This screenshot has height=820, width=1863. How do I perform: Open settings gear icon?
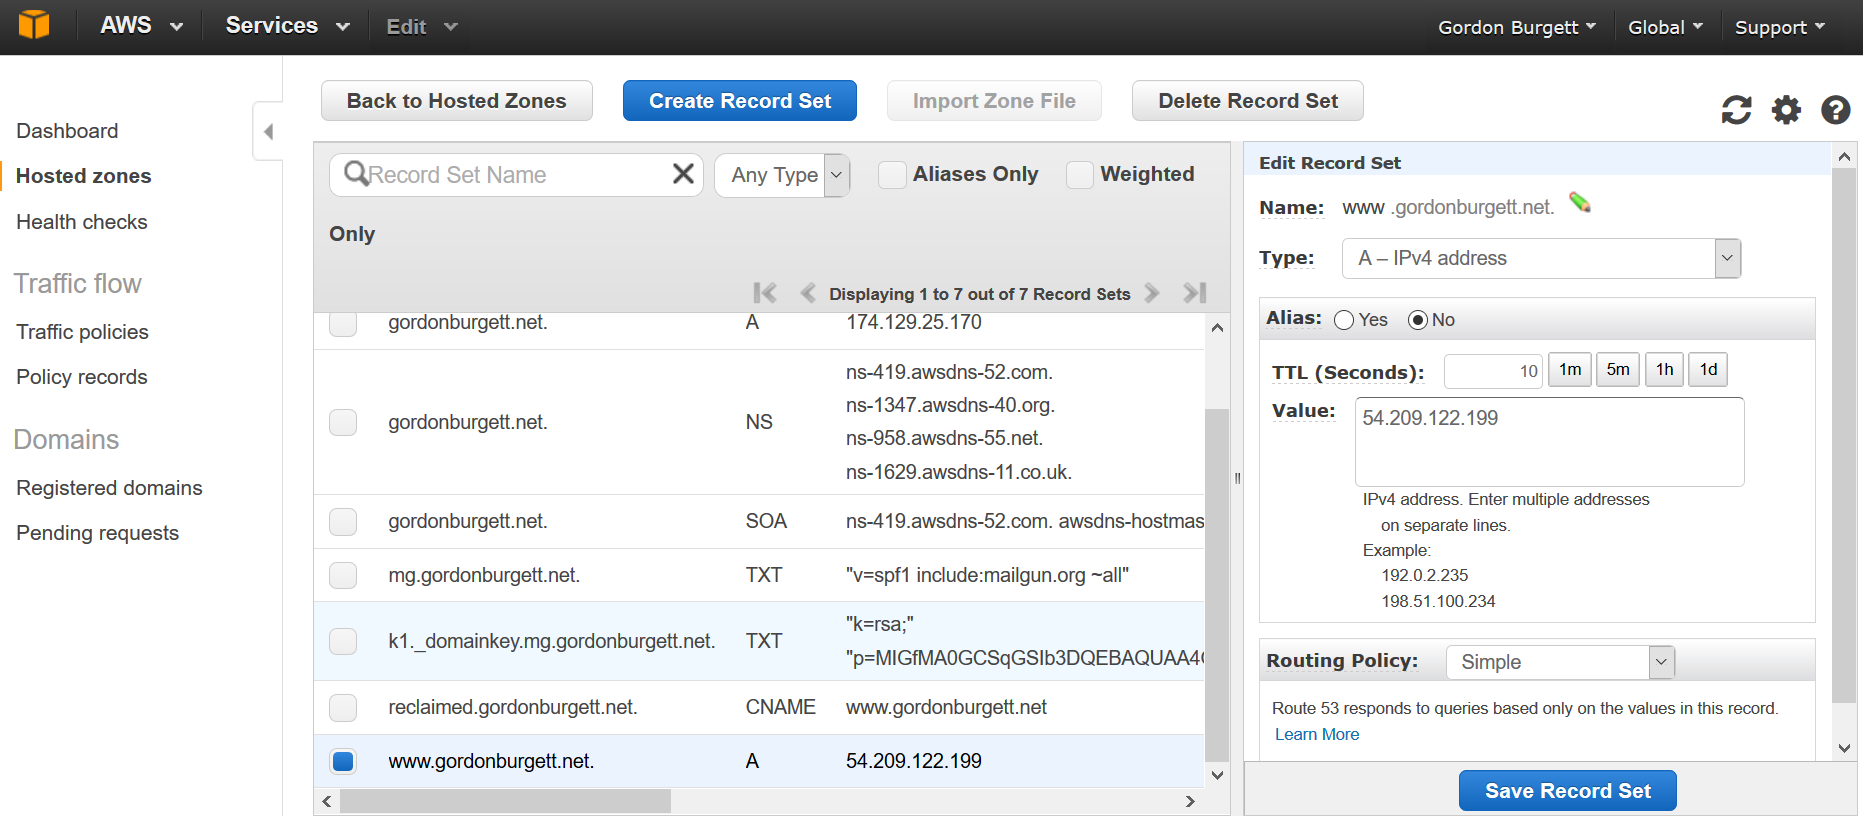1786,110
